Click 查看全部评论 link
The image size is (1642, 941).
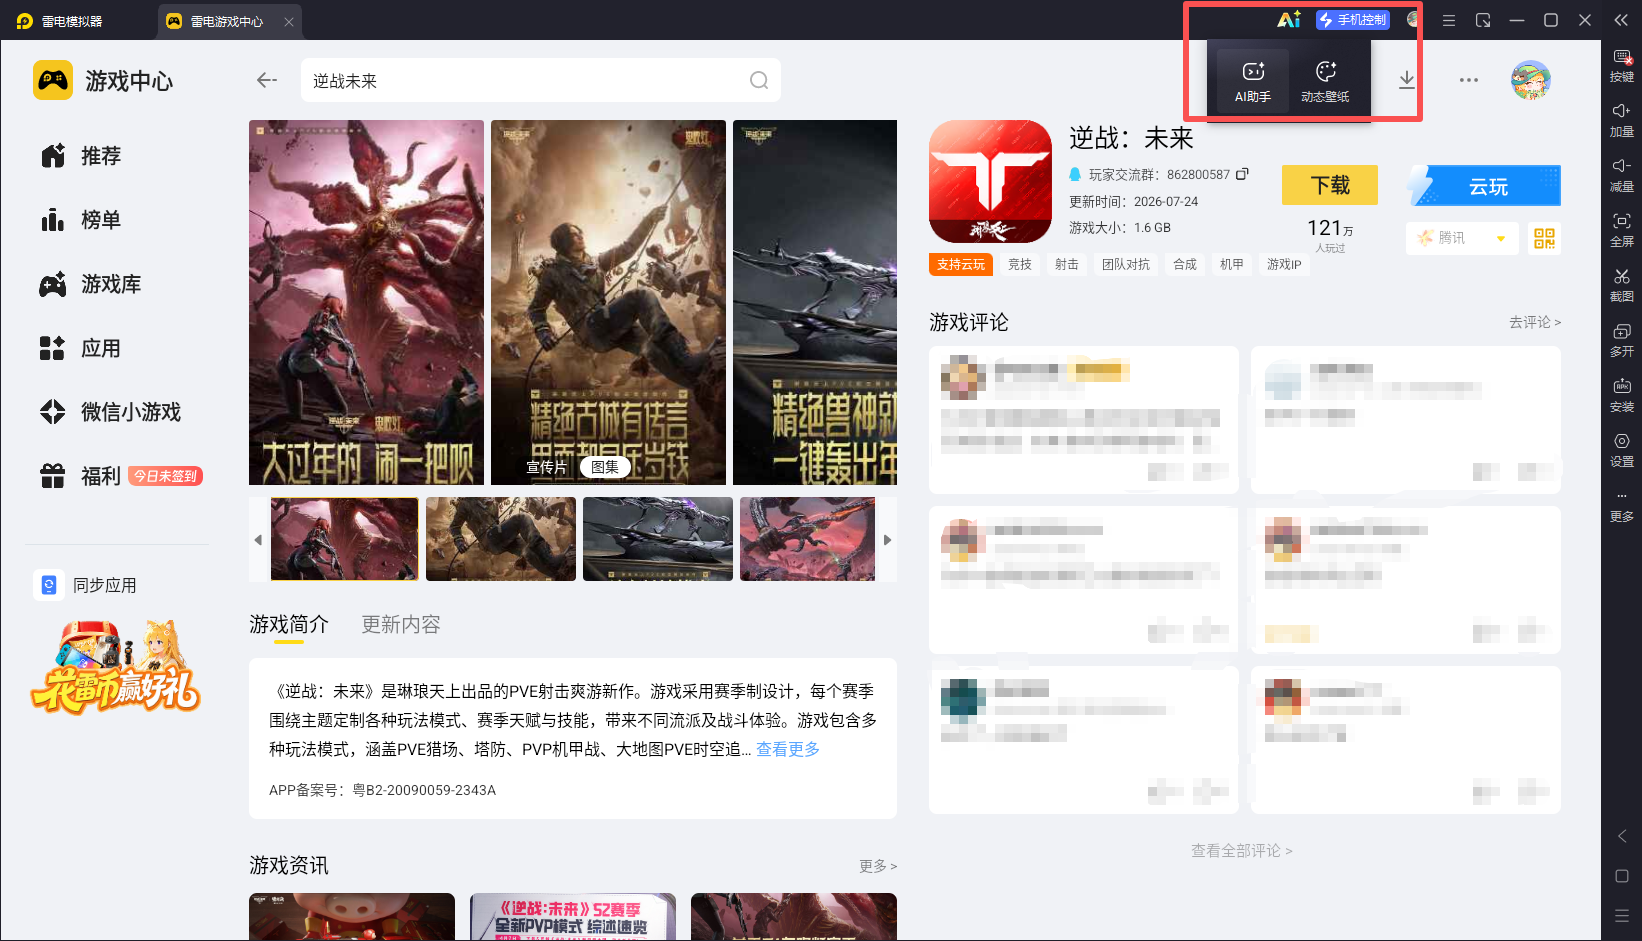(1242, 851)
